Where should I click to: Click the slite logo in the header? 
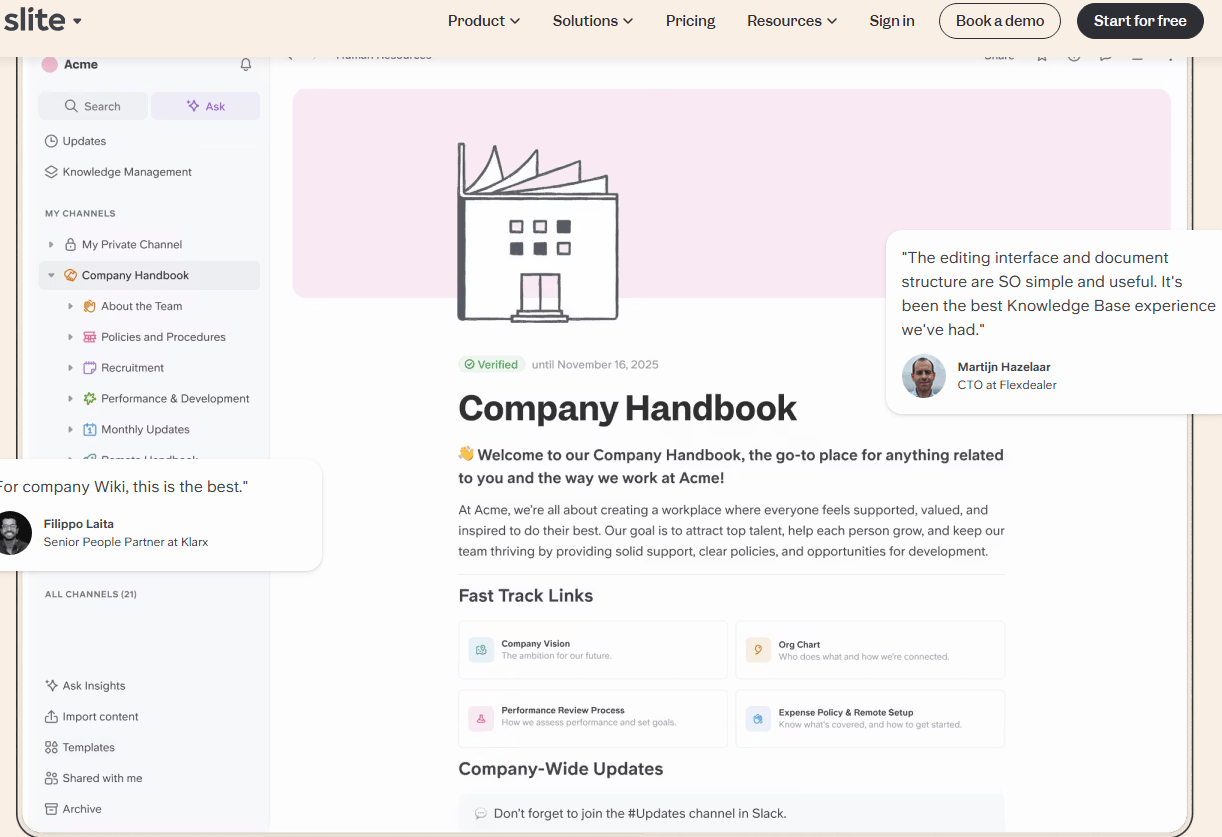click(x=34, y=20)
